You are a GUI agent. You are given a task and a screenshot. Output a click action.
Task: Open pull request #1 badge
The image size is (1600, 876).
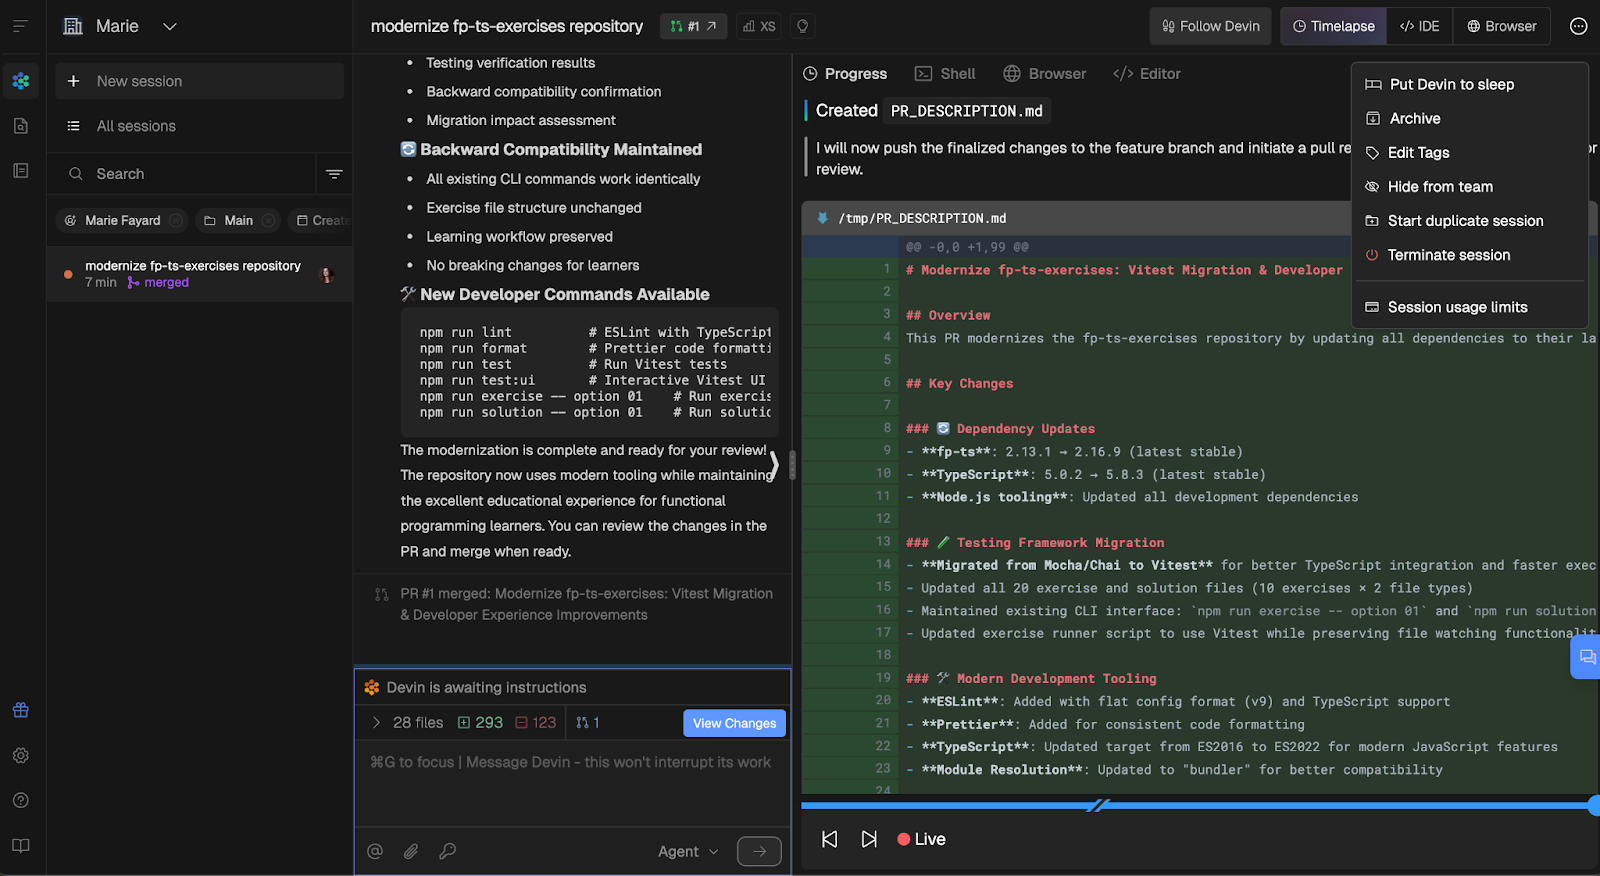(x=693, y=26)
